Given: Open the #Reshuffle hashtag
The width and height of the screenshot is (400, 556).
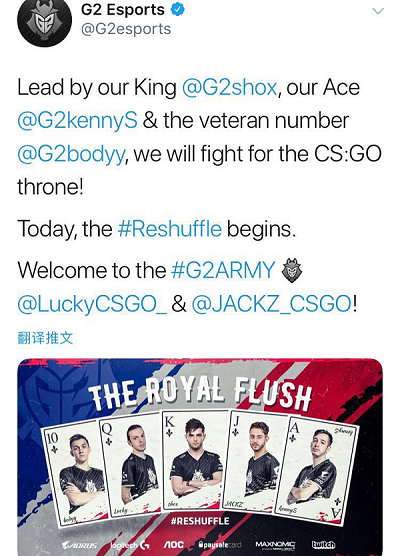Looking at the screenshot, I should [170, 229].
